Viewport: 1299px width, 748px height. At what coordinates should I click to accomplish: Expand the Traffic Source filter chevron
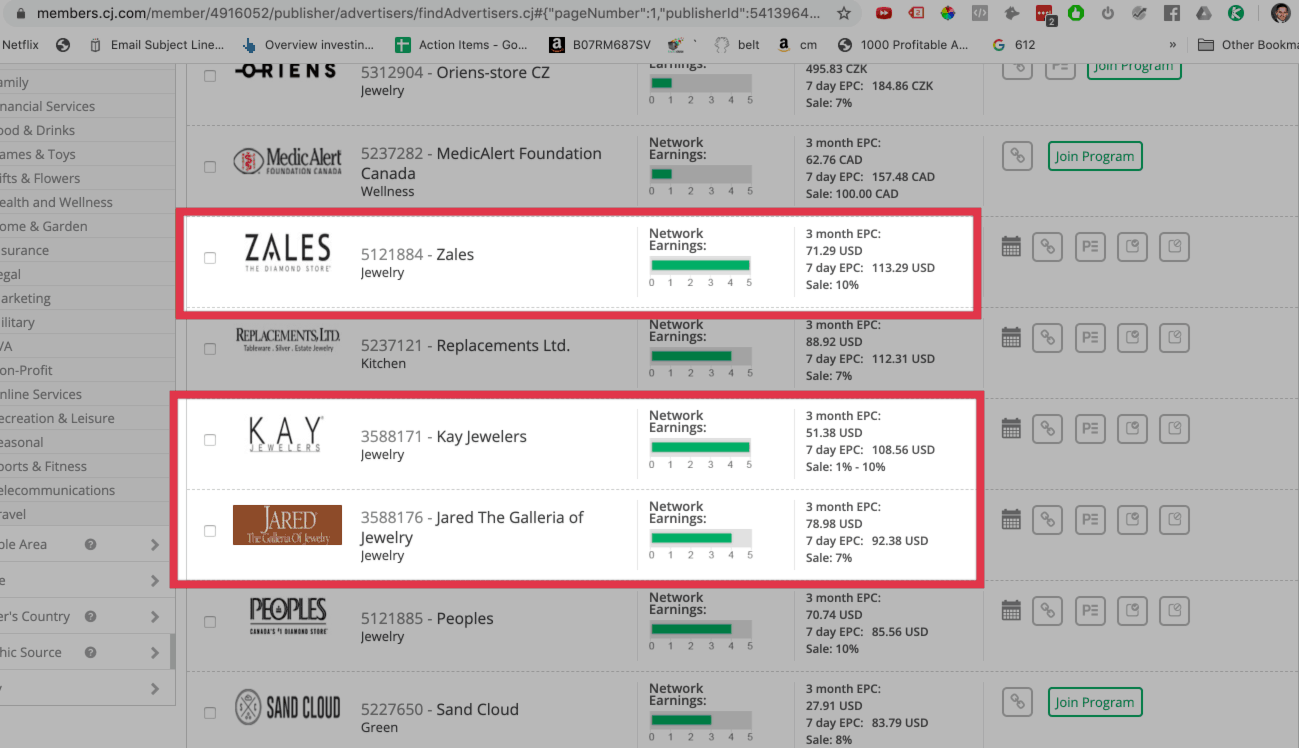pos(155,653)
